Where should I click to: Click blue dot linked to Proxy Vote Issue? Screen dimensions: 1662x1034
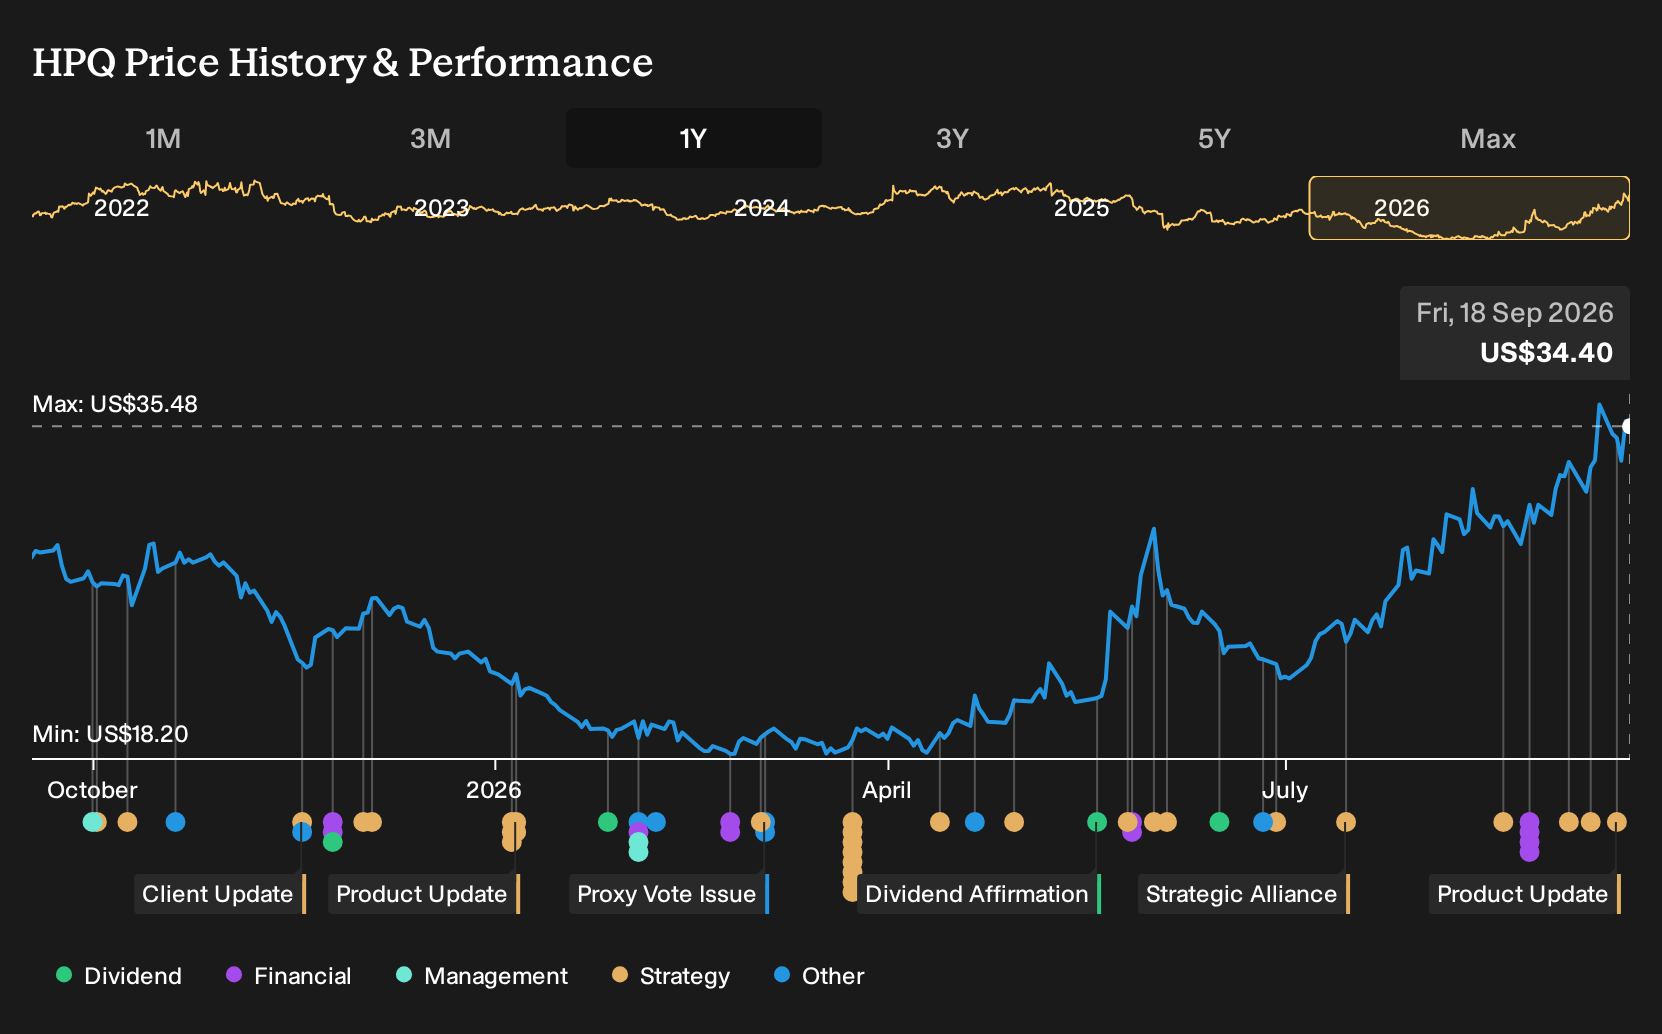765,832
